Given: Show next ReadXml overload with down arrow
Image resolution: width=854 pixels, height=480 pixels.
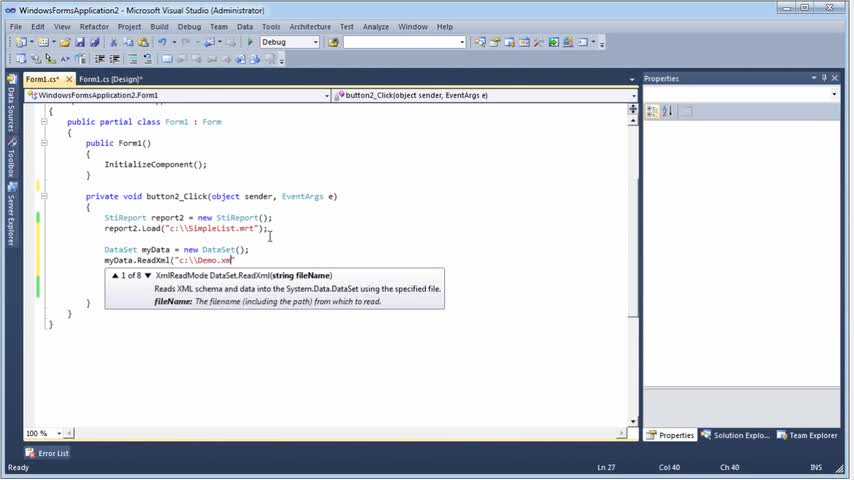Looking at the screenshot, I should [x=148, y=276].
